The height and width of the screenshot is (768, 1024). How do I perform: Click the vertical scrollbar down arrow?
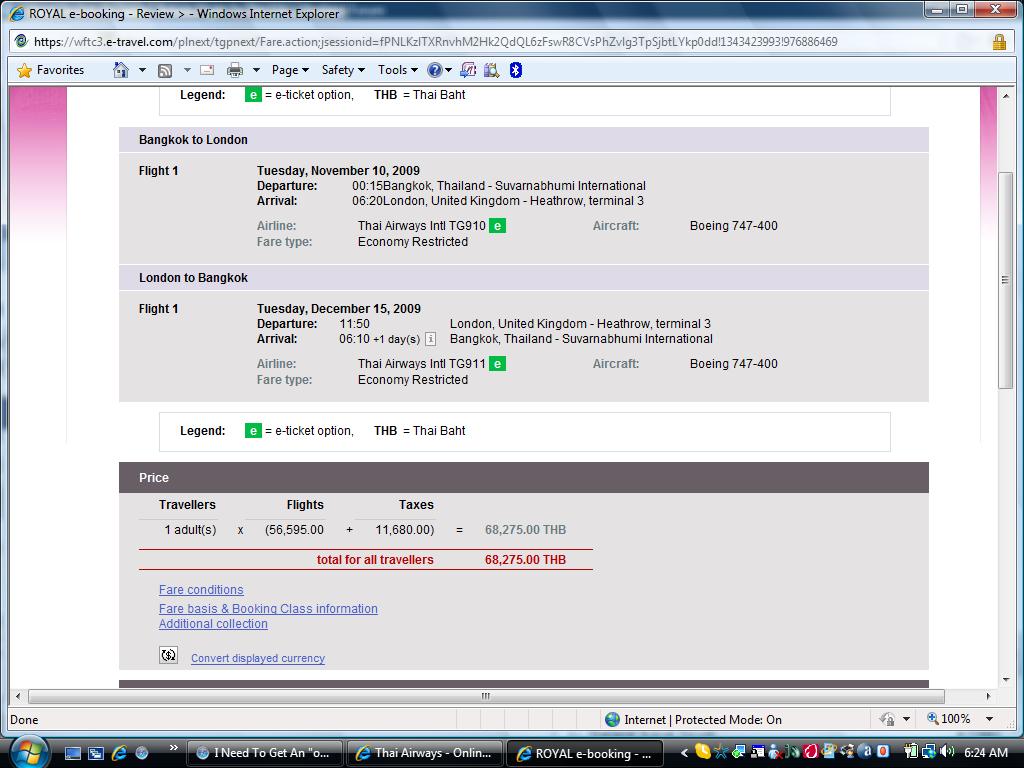tap(1005, 680)
